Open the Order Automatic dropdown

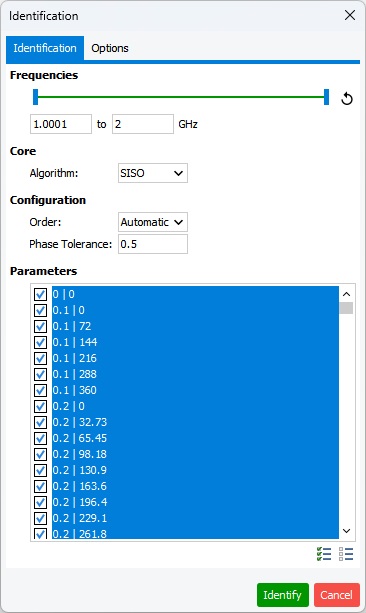153,222
